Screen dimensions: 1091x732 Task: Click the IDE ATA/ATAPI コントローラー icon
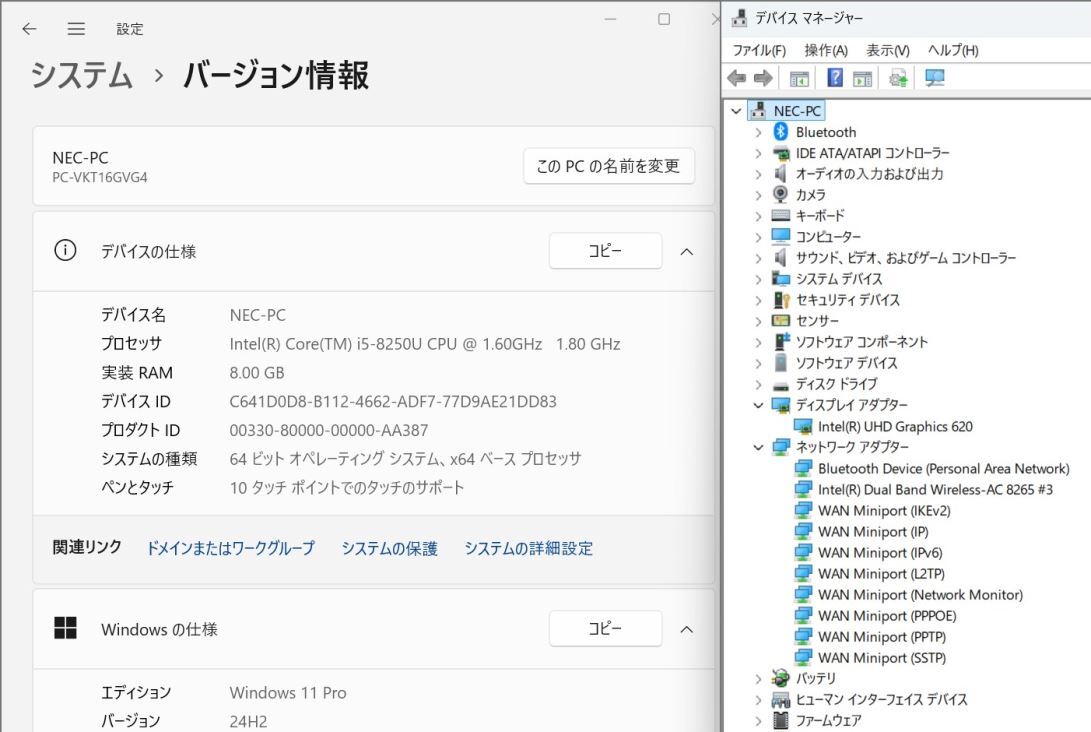tap(781, 153)
